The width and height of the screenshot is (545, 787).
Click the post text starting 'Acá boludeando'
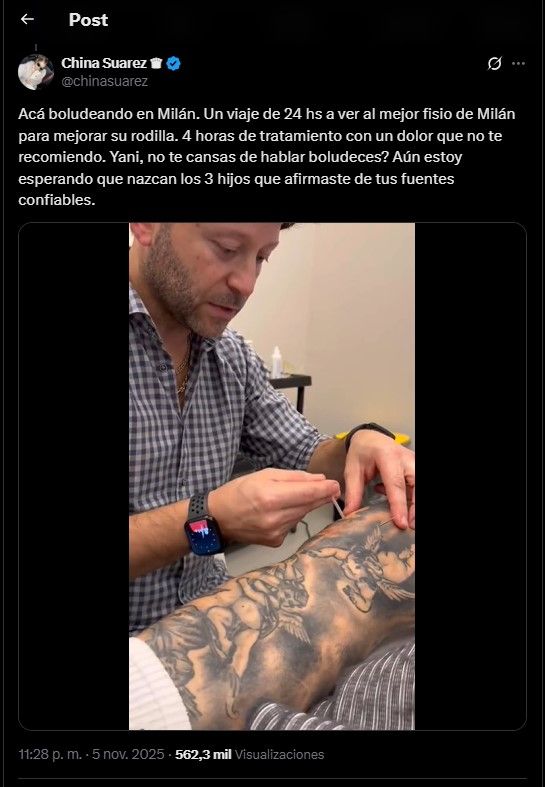tap(266, 157)
